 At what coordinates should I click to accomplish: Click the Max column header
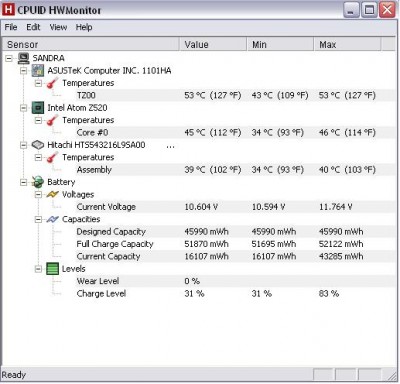tap(347, 44)
